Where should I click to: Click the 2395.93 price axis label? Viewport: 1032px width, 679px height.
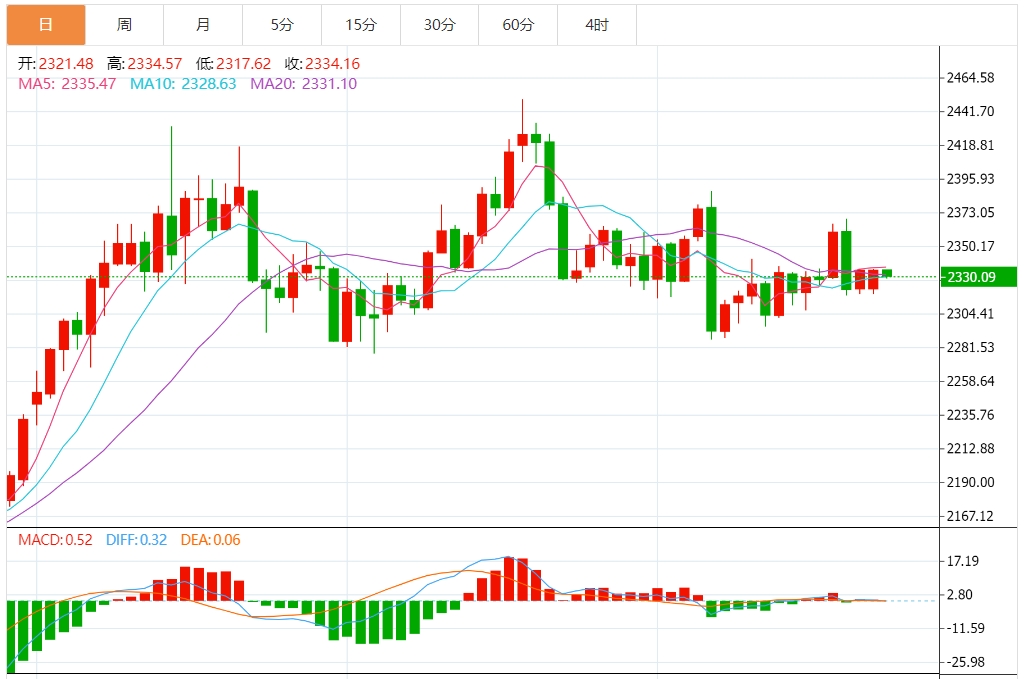(x=970, y=179)
